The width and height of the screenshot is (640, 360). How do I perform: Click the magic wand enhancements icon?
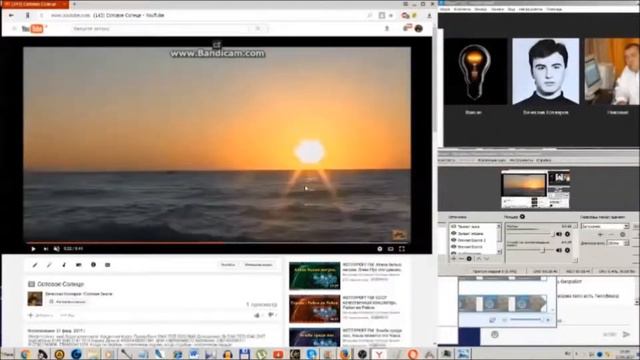[x=49, y=265]
